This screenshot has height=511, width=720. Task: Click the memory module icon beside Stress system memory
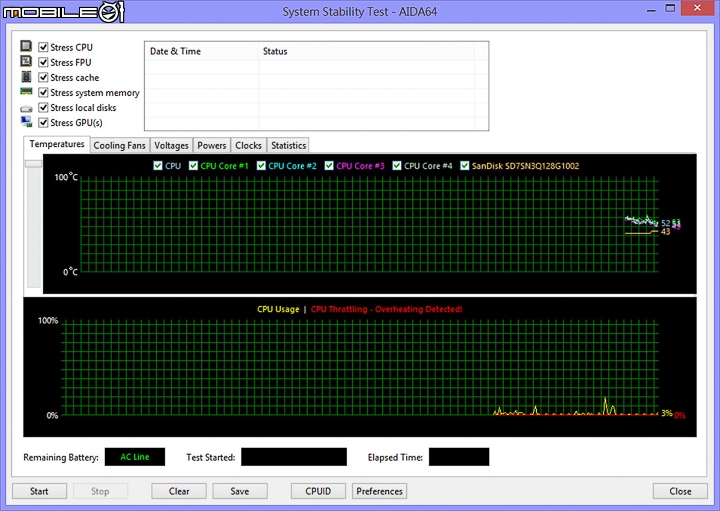tap(26, 92)
